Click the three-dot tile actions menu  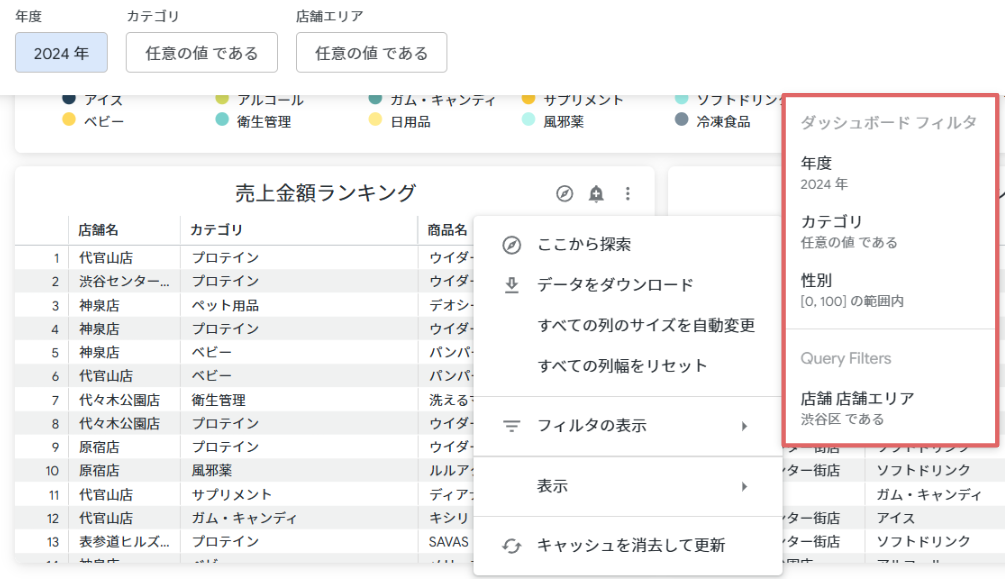click(x=627, y=193)
